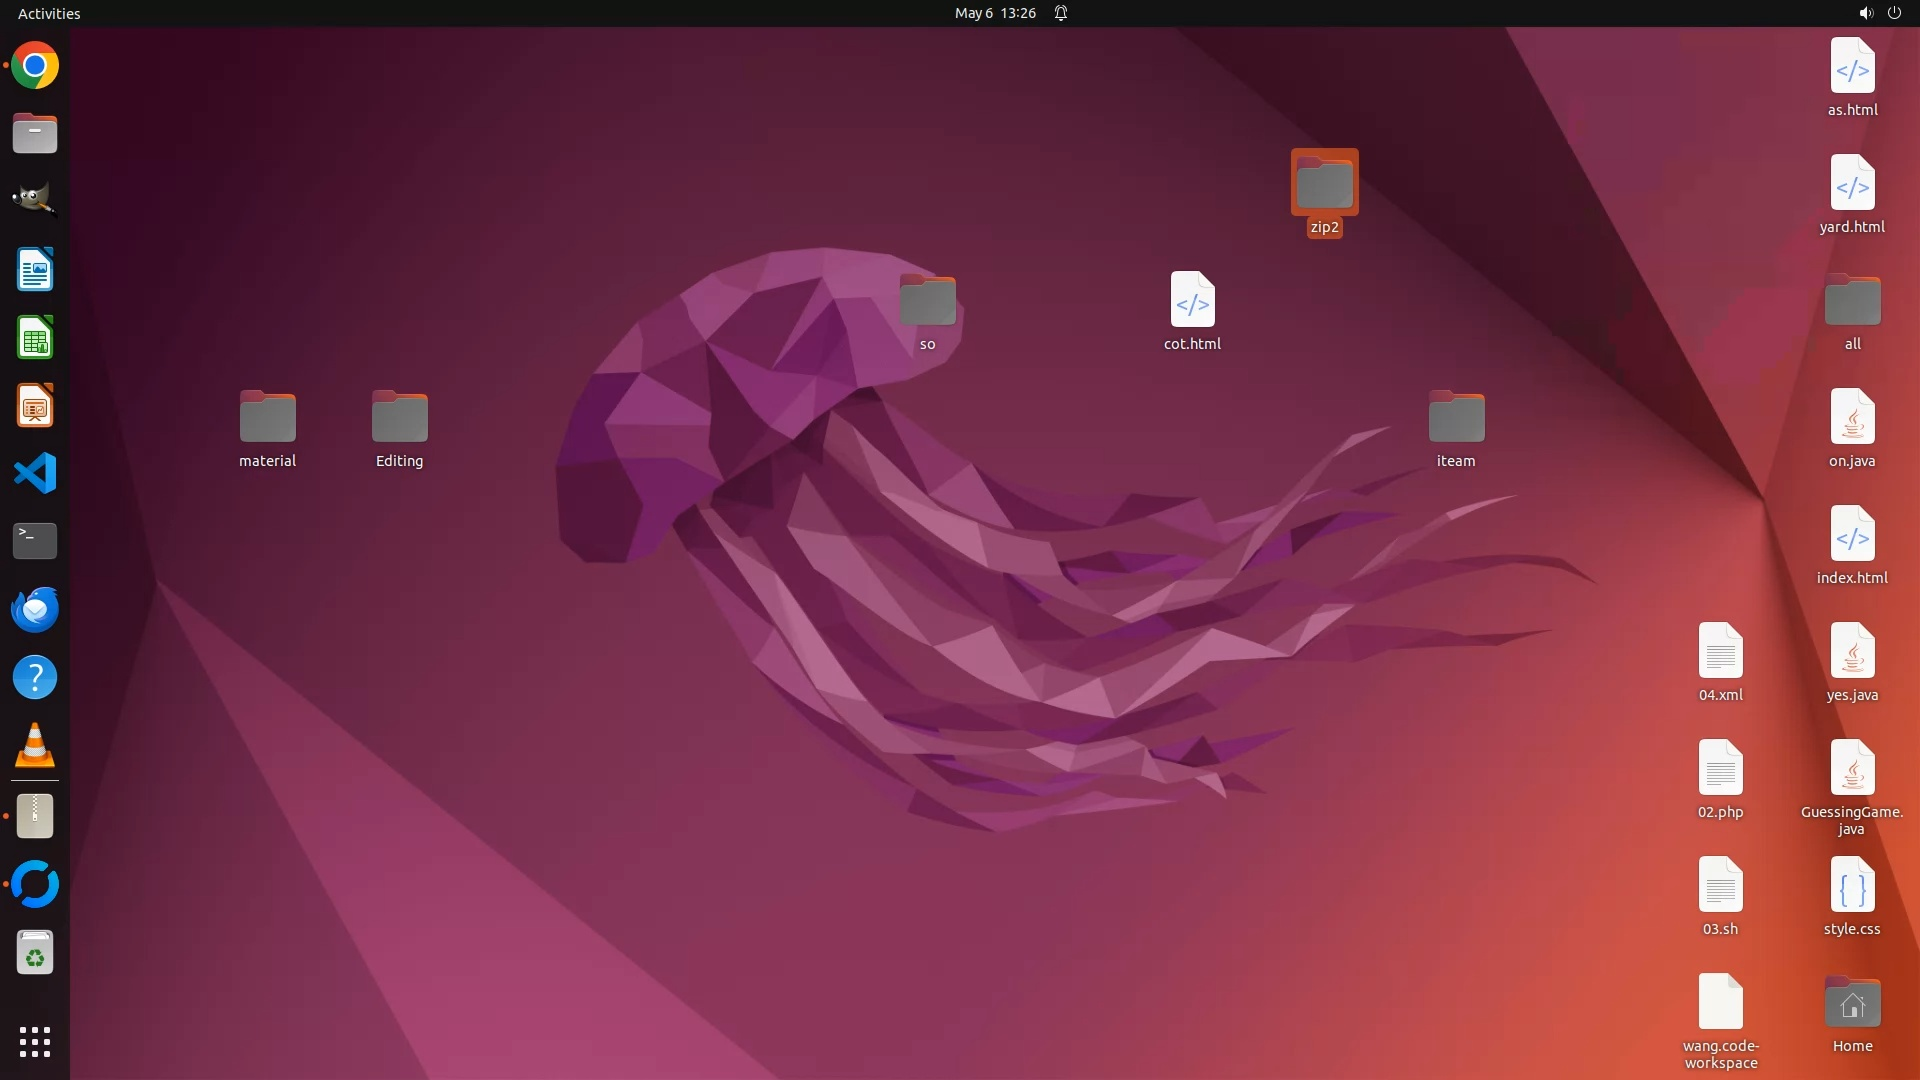Select the style.css file icon
1920x1080 pixels.
[1852, 886]
